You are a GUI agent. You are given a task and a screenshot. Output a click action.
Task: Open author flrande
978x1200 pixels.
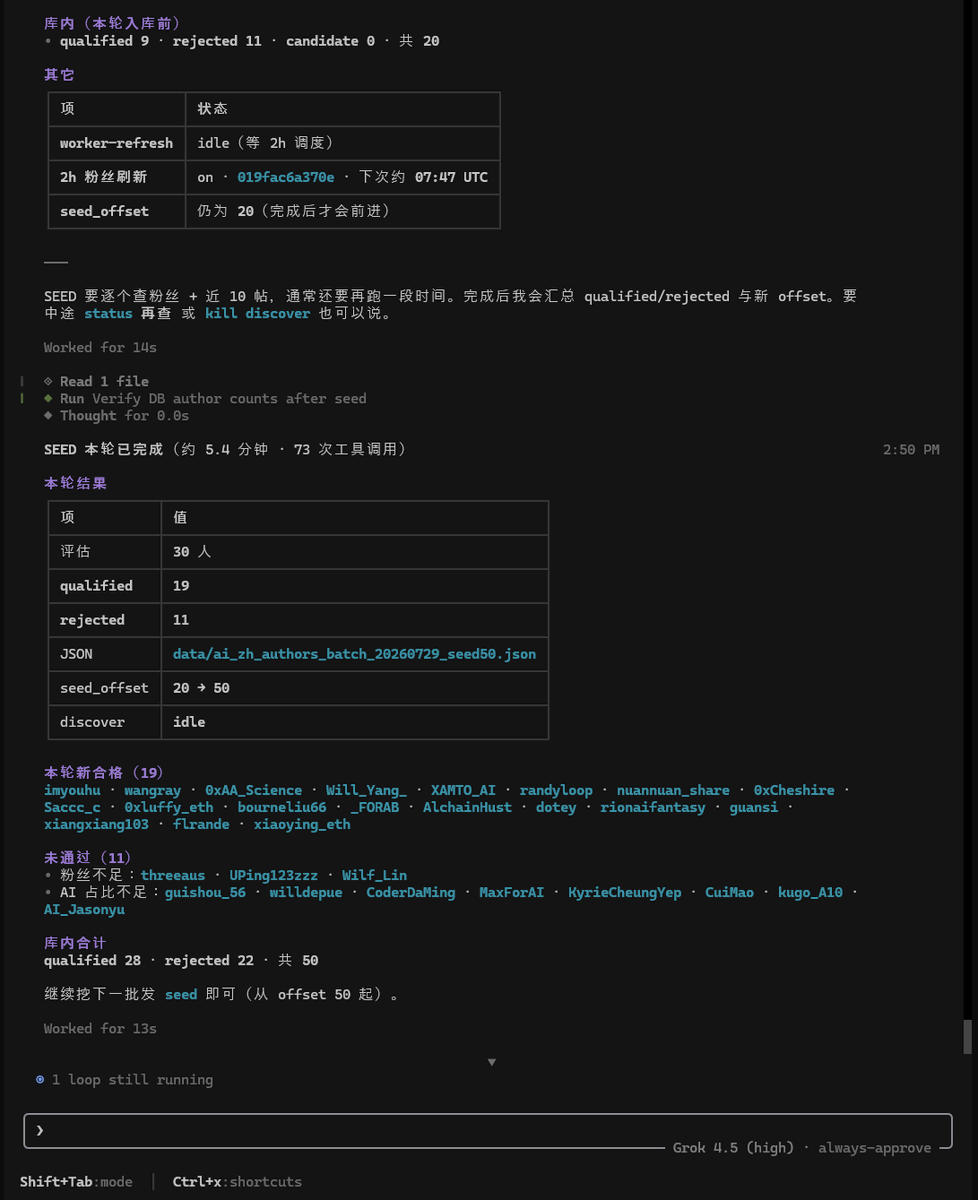pos(201,824)
